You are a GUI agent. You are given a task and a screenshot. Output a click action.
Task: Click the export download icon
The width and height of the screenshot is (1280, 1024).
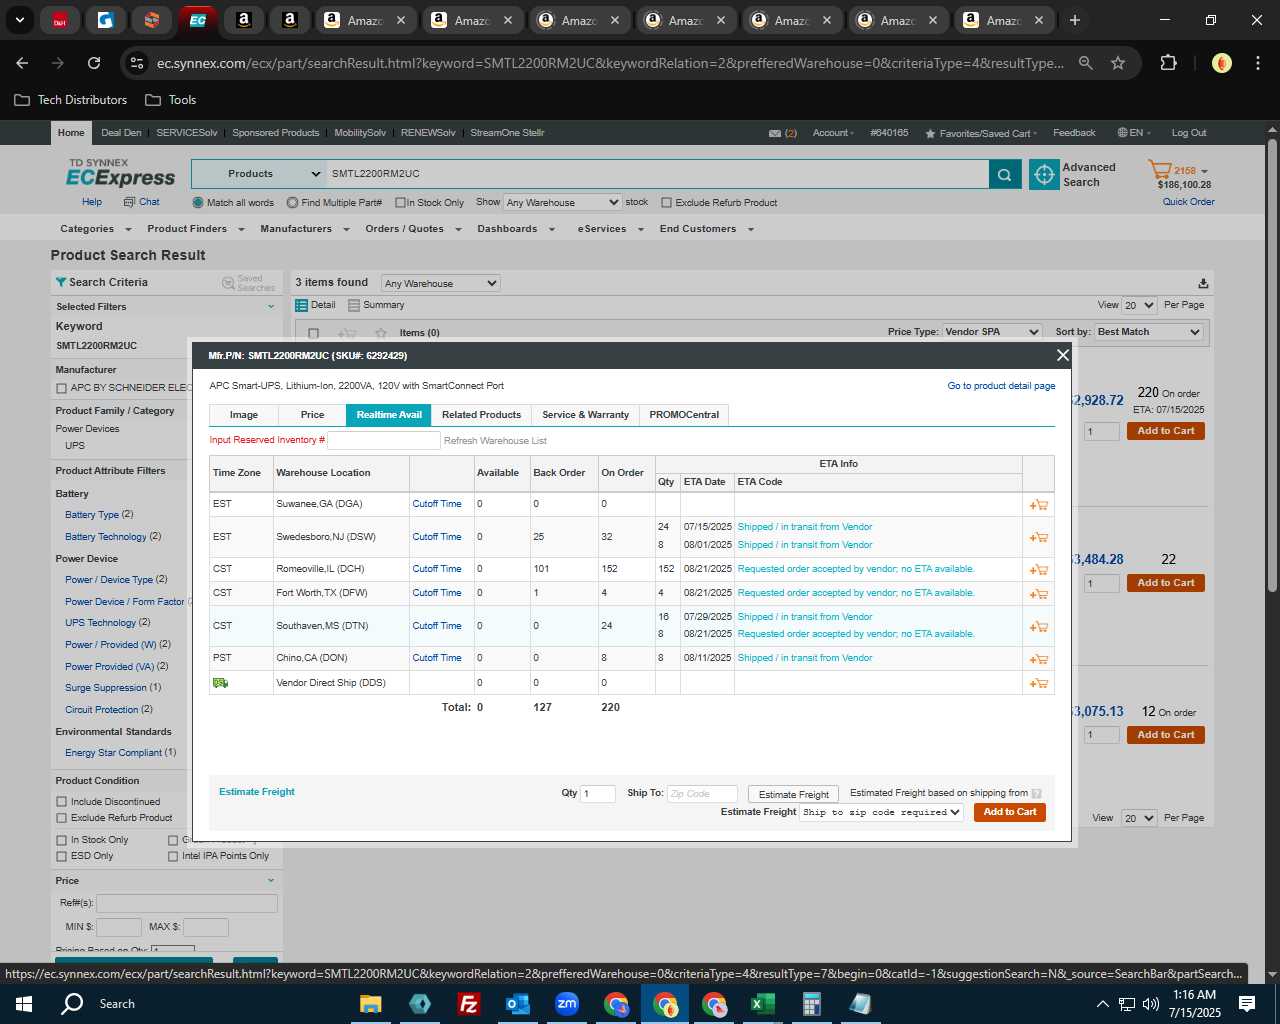pyautogui.click(x=1203, y=283)
